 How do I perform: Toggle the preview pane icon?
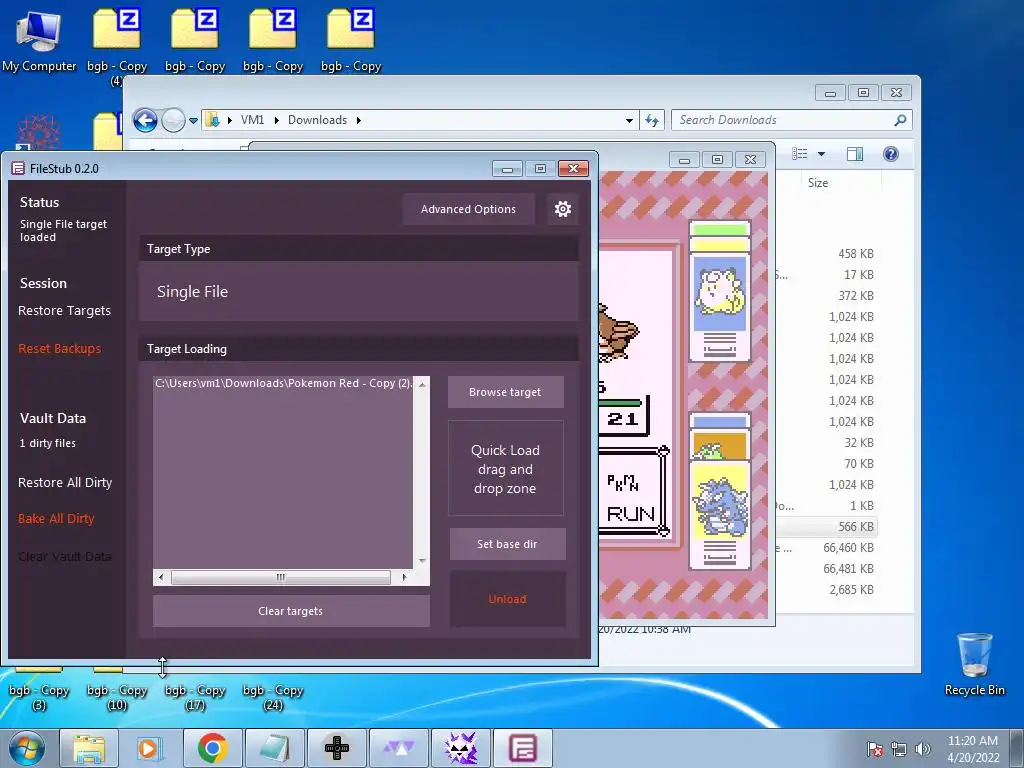tap(855, 153)
